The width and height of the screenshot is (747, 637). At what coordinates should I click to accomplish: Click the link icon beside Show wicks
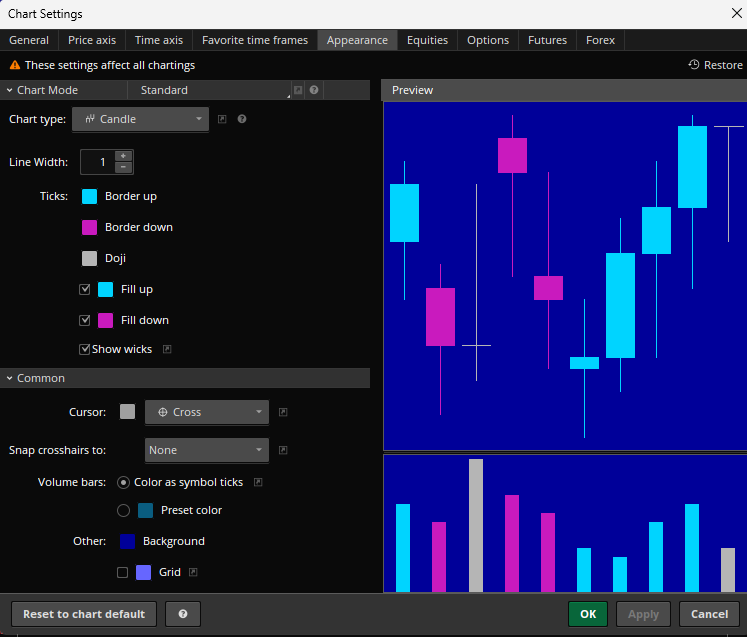pyautogui.click(x=167, y=349)
